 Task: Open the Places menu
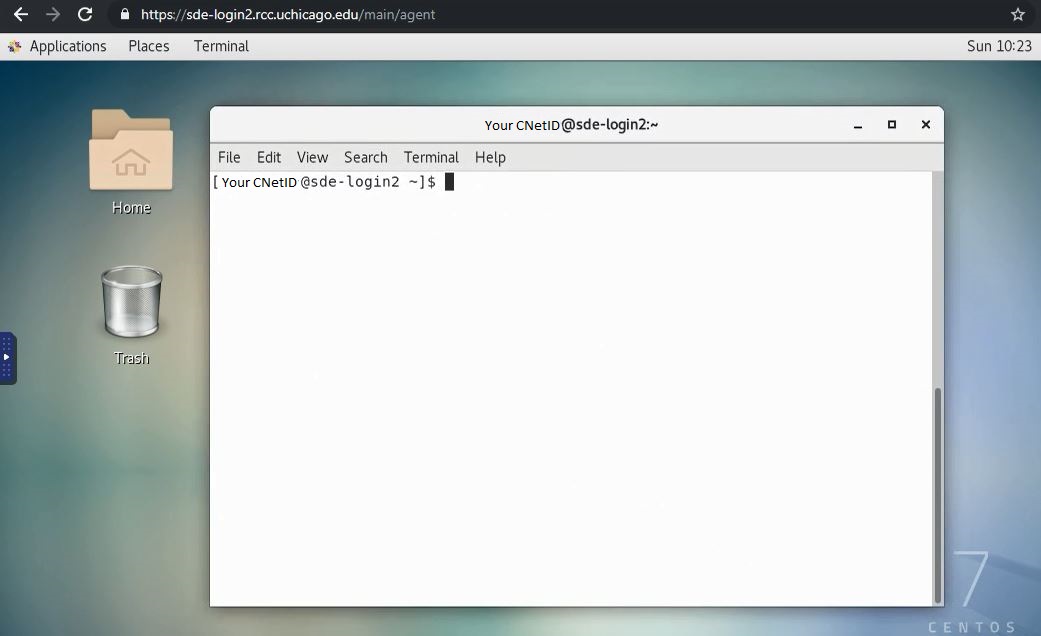pyautogui.click(x=149, y=46)
